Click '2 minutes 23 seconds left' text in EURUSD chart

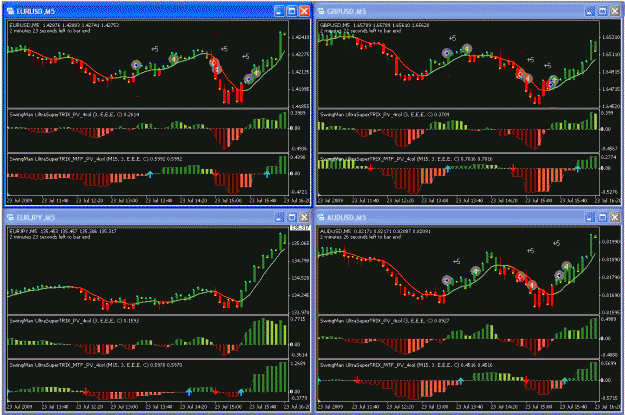[50, 31]
